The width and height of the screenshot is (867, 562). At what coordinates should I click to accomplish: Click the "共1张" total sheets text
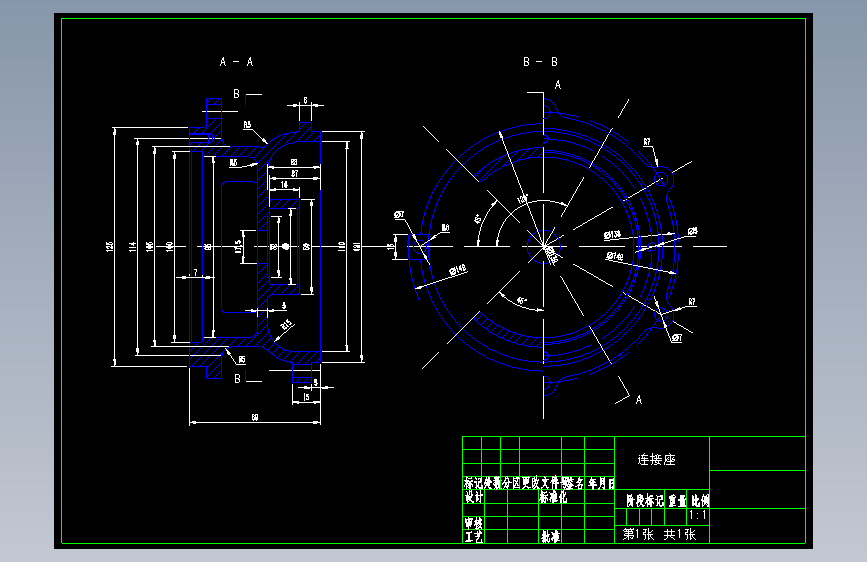point(680,534)
